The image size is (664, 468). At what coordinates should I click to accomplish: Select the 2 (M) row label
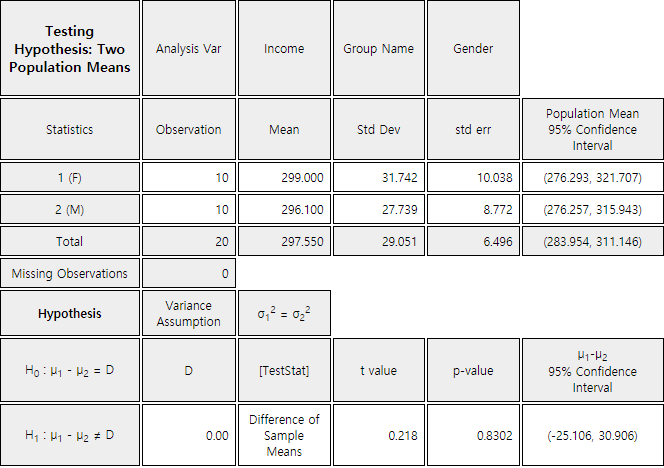70,210
